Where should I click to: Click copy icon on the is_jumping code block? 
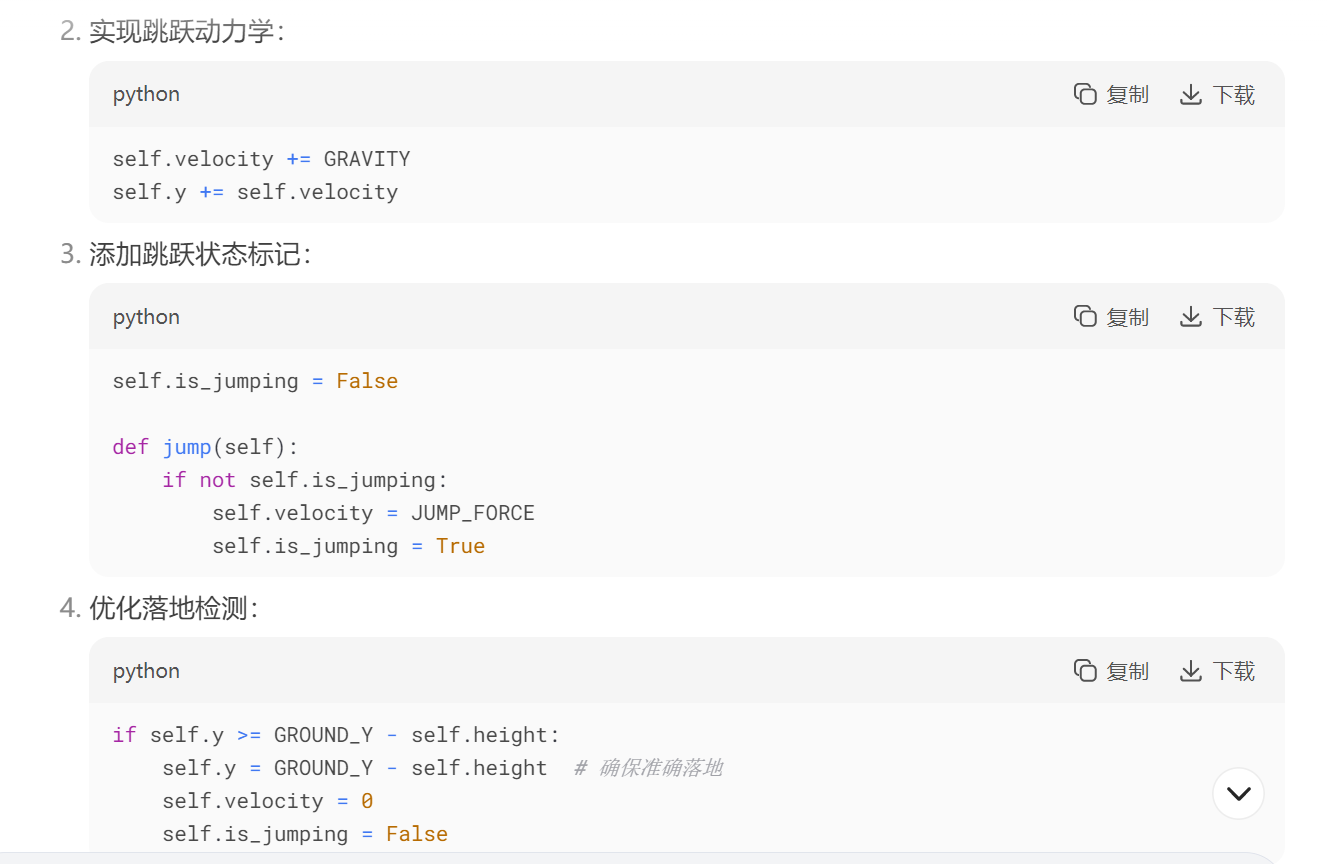1086,317
